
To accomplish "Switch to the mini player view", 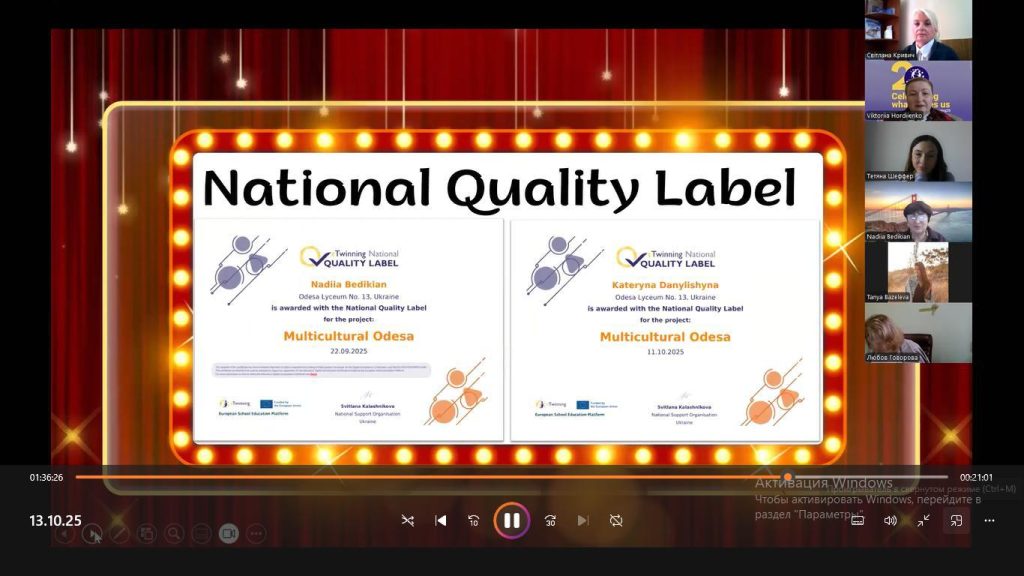I will [956, 520].
